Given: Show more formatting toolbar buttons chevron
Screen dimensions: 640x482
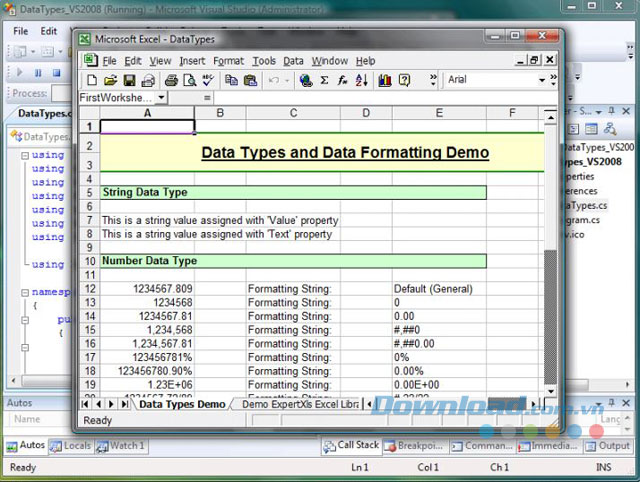Looking at the screenshot, I should (x=553, y=80).
